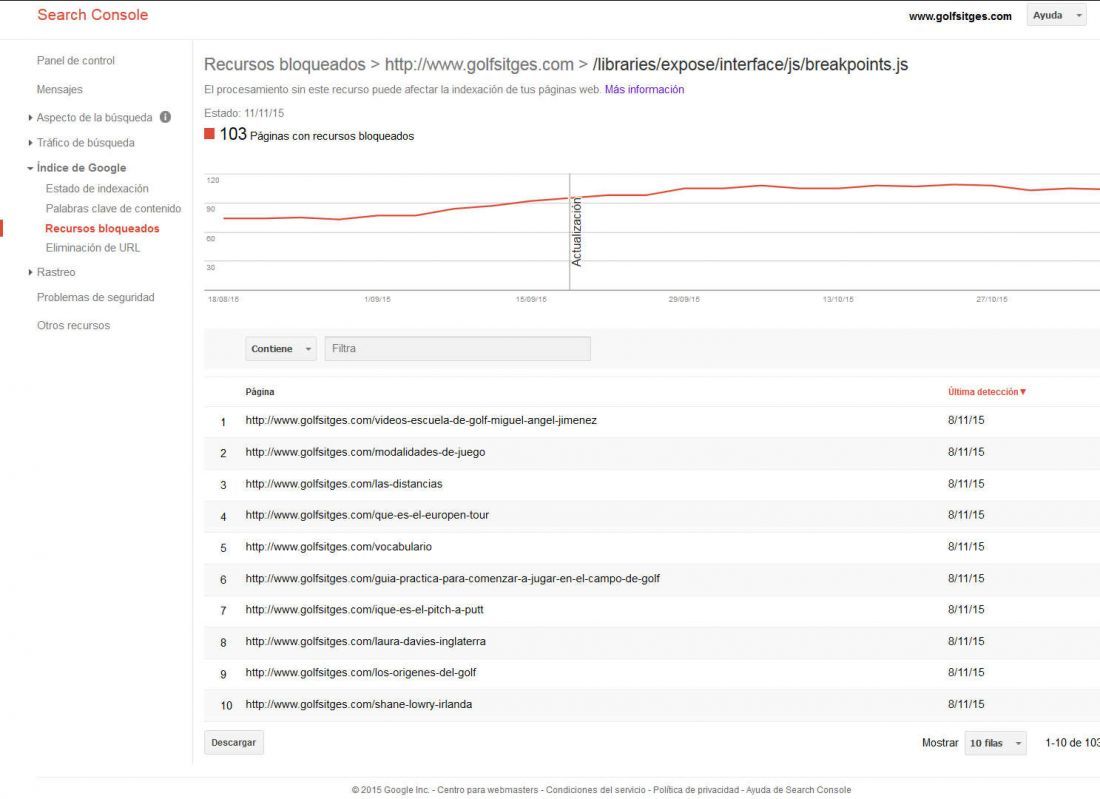The width and height of the screenshot is (1100, 799).
Task: Select Recursos bloqueados in the sidebar
Action: click(102, 228)
